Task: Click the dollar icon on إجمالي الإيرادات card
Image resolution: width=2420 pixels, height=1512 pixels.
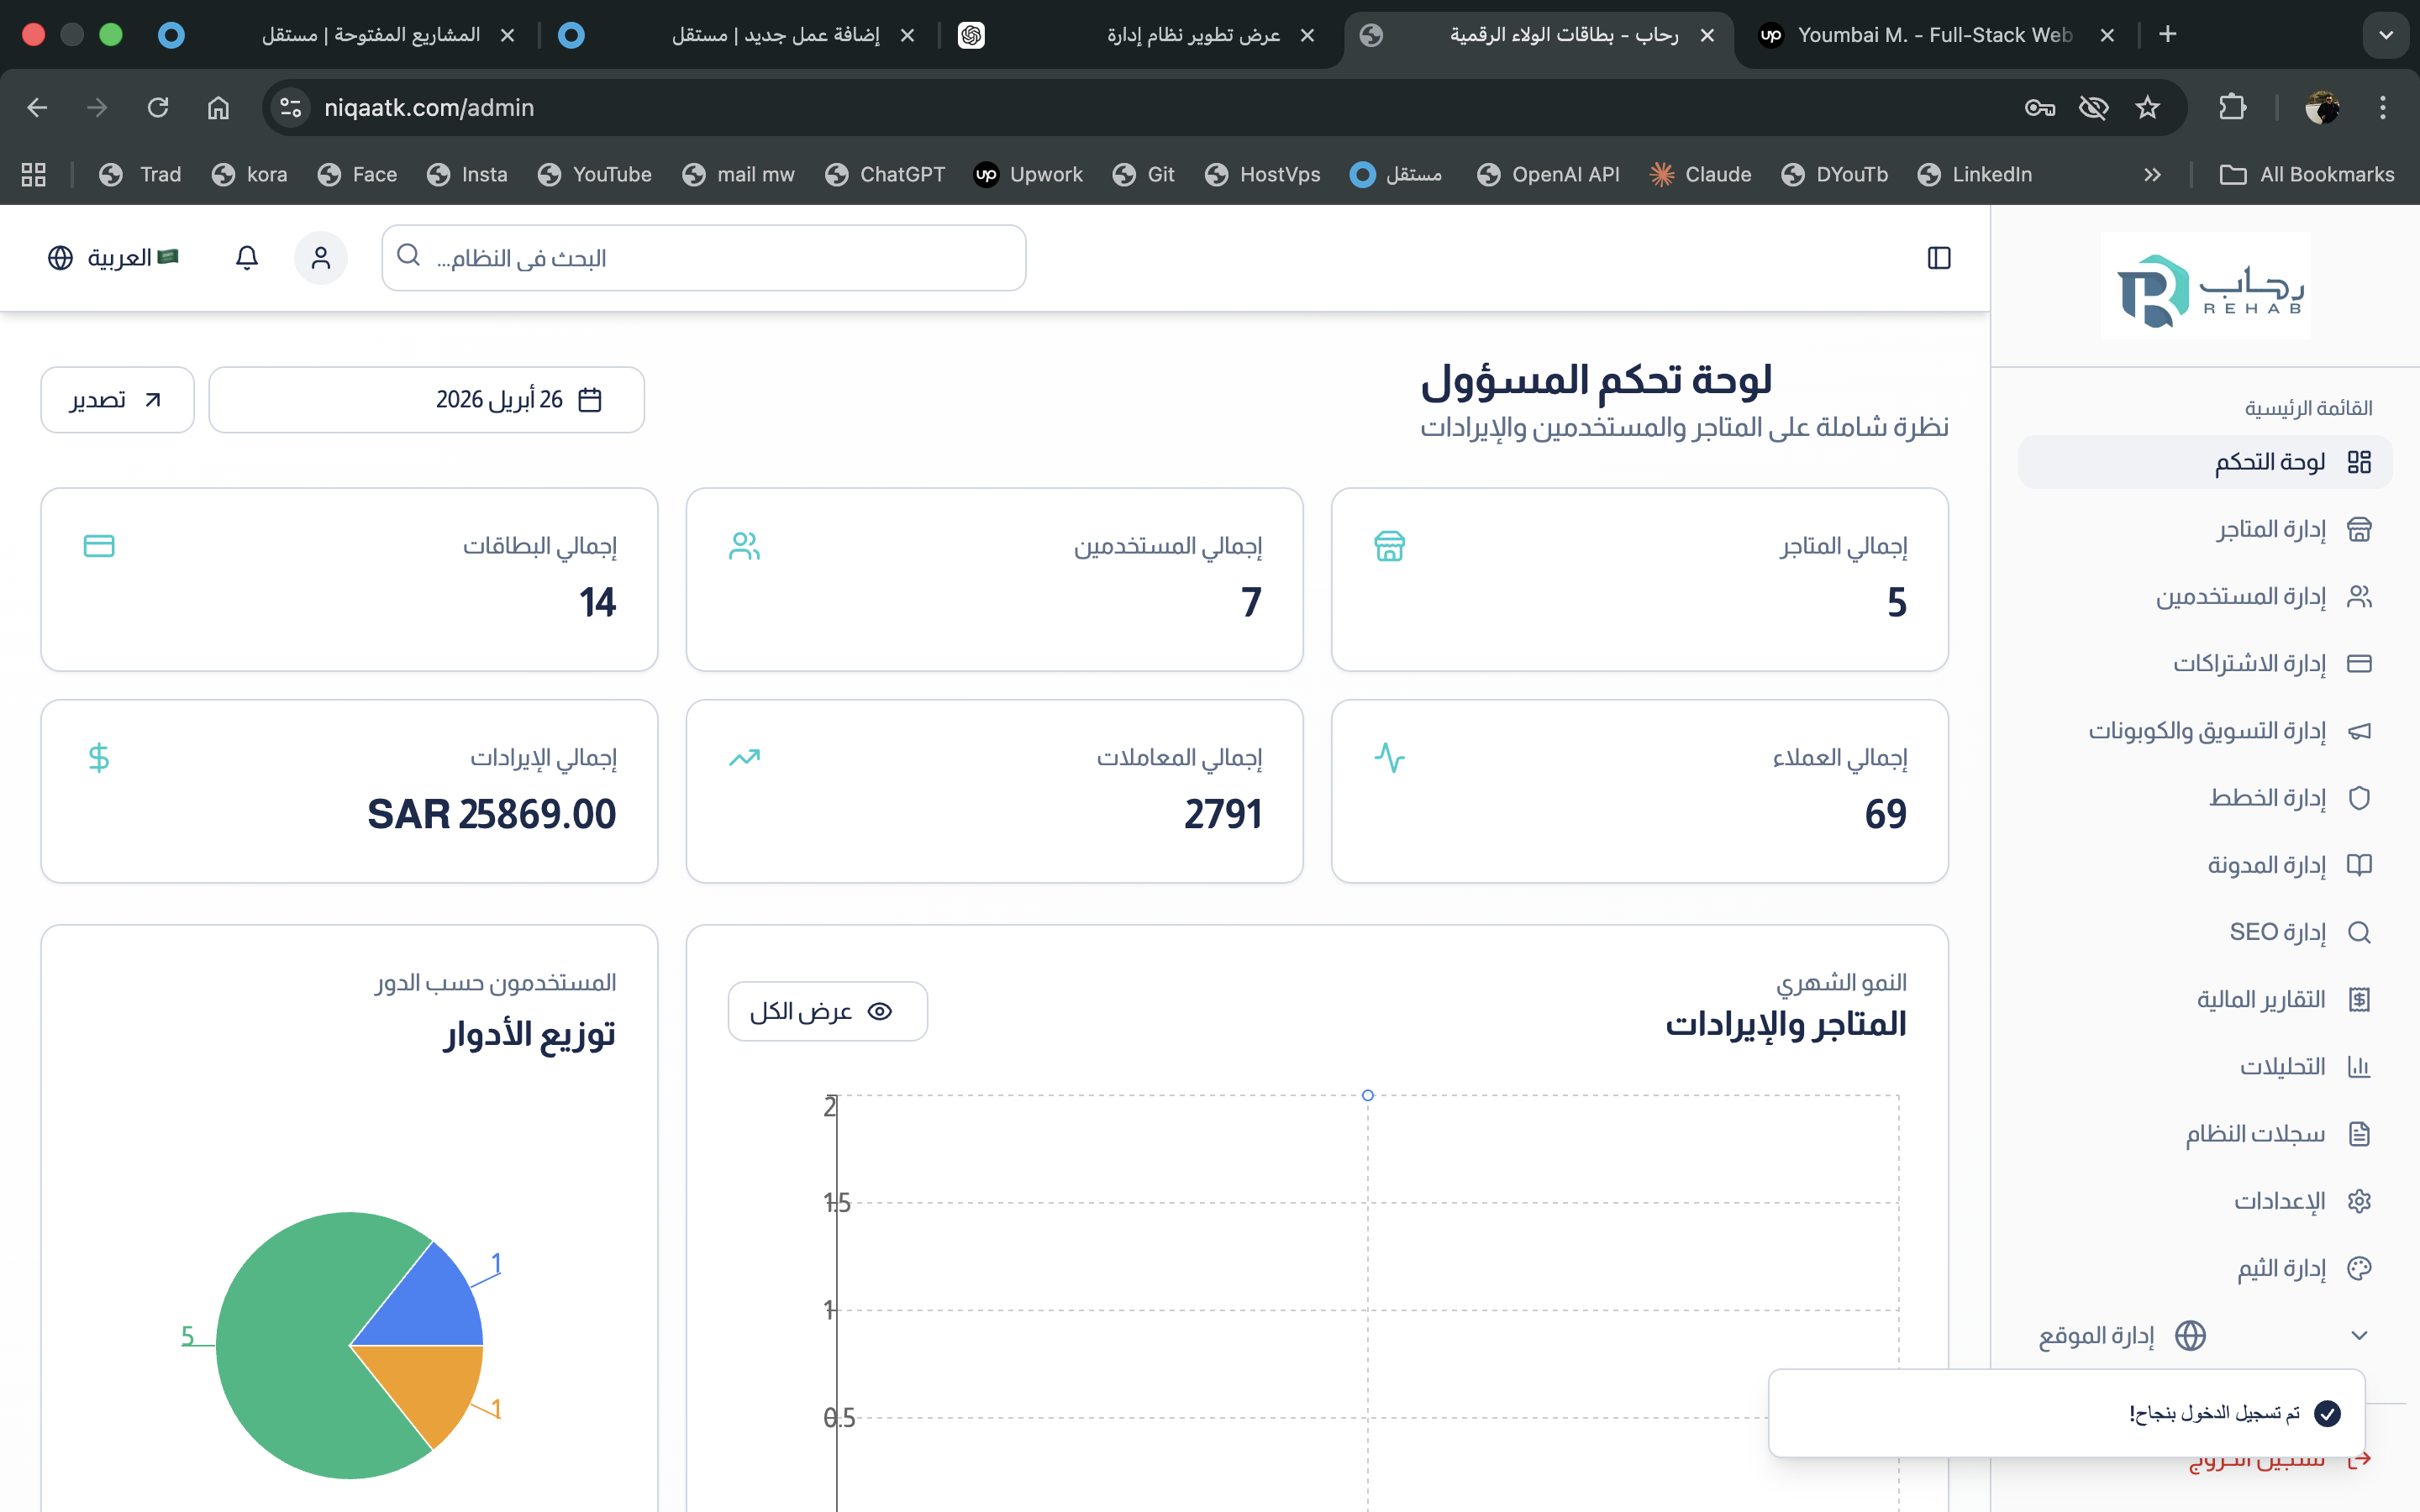Action: coord(99,758)
